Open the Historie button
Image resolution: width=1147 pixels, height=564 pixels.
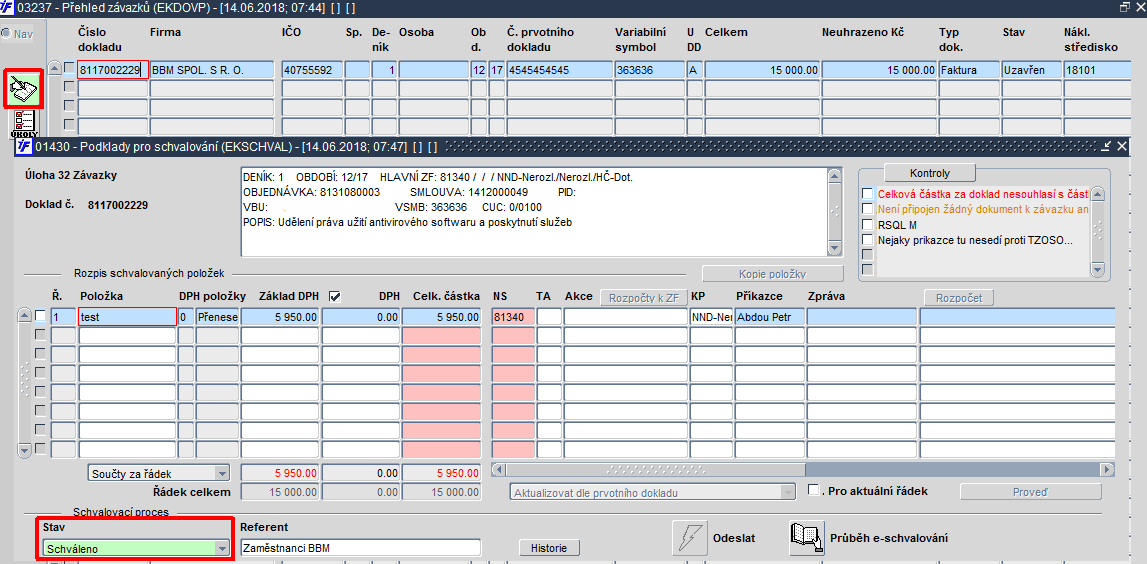point(549,547)
